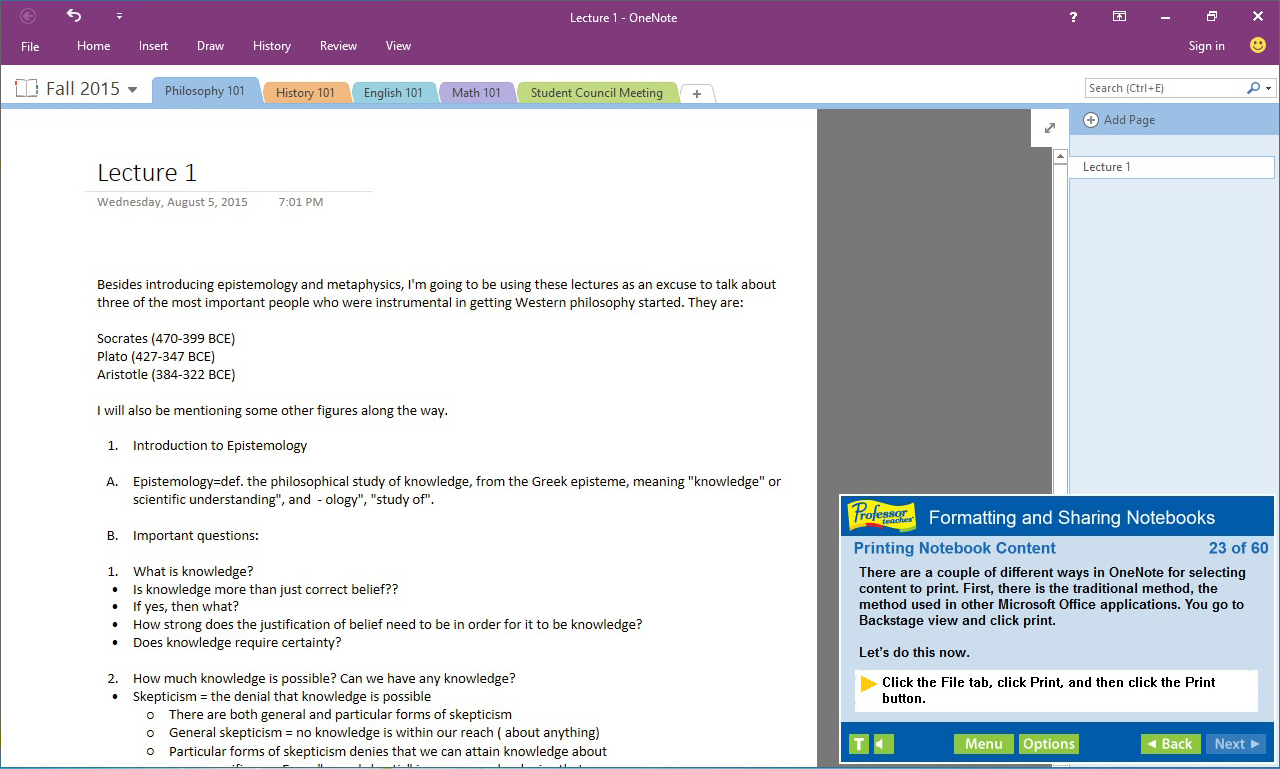
Task: Open the Math 101 section tab
Action: [477, 92]
